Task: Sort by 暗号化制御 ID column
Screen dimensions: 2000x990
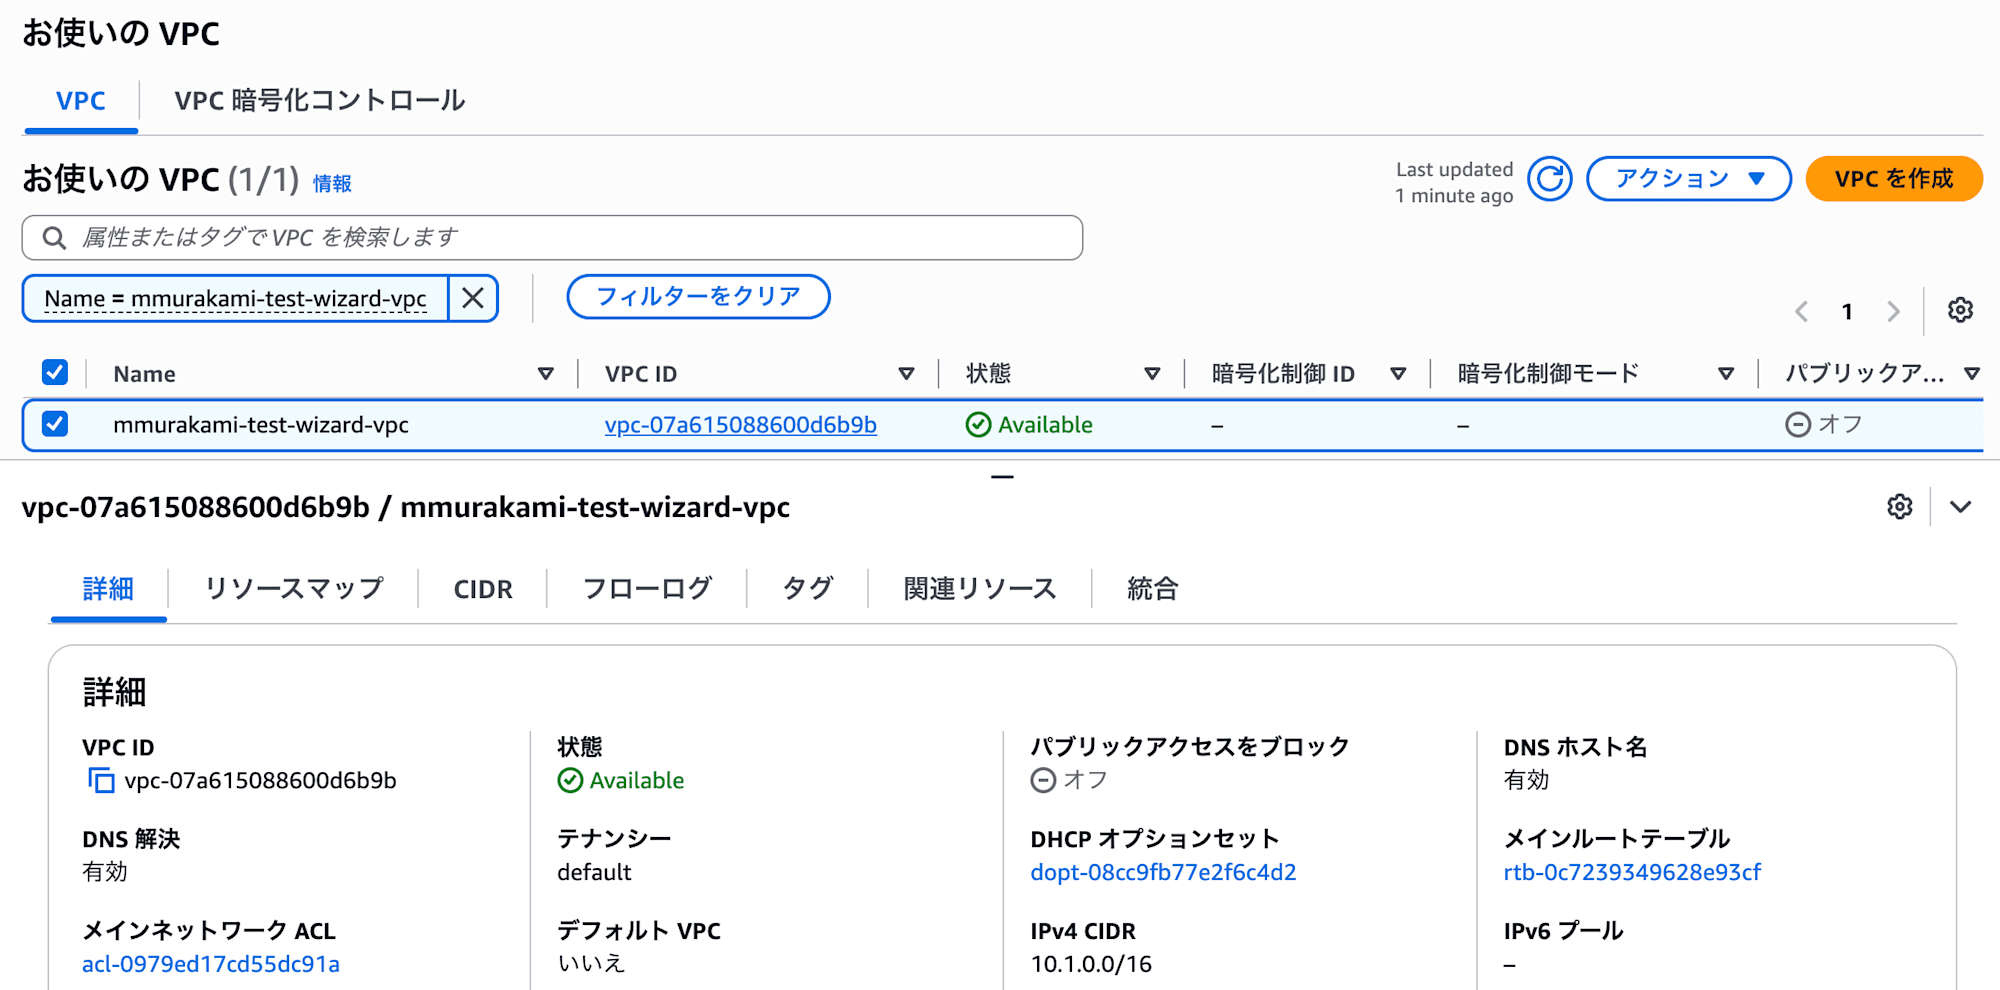Action: [x=1398, y=374]
